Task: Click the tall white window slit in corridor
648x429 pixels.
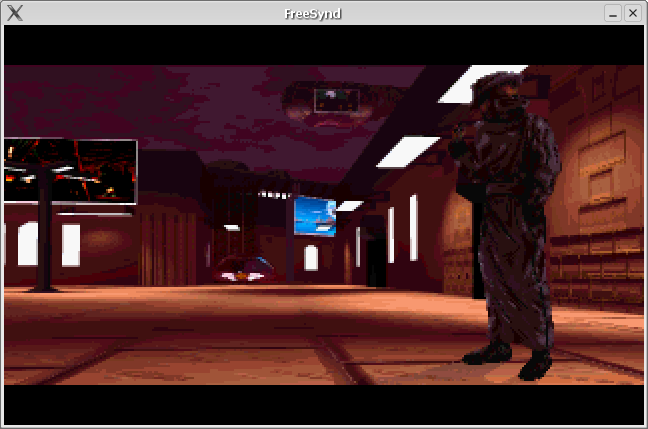Action: click(x=414, y=227)
